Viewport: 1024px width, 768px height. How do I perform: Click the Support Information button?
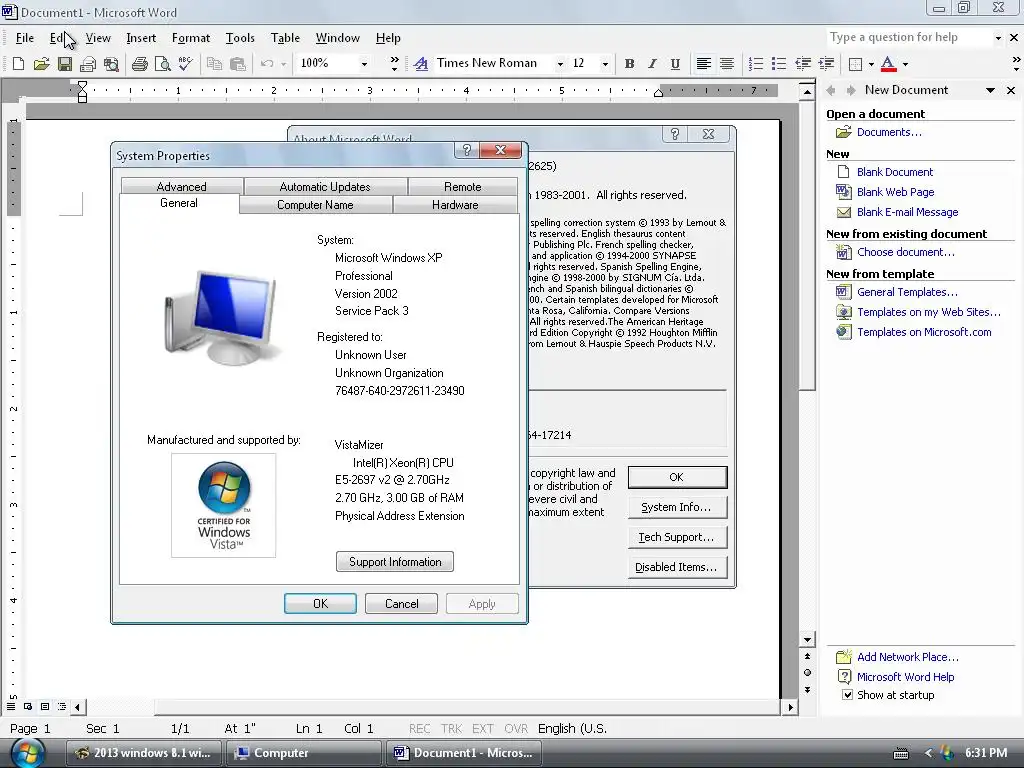tap(395, 562)
